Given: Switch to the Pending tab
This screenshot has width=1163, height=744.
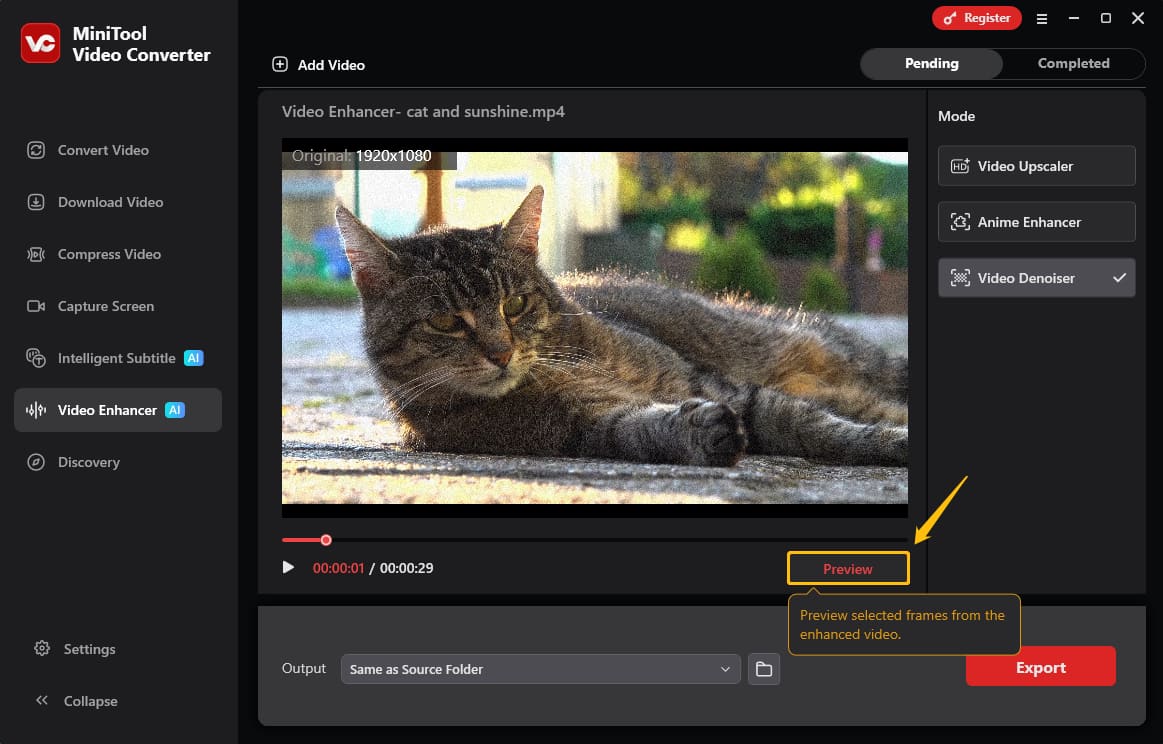Looking at the screenshot, I should pyautogui.click(x=931, y=63).
